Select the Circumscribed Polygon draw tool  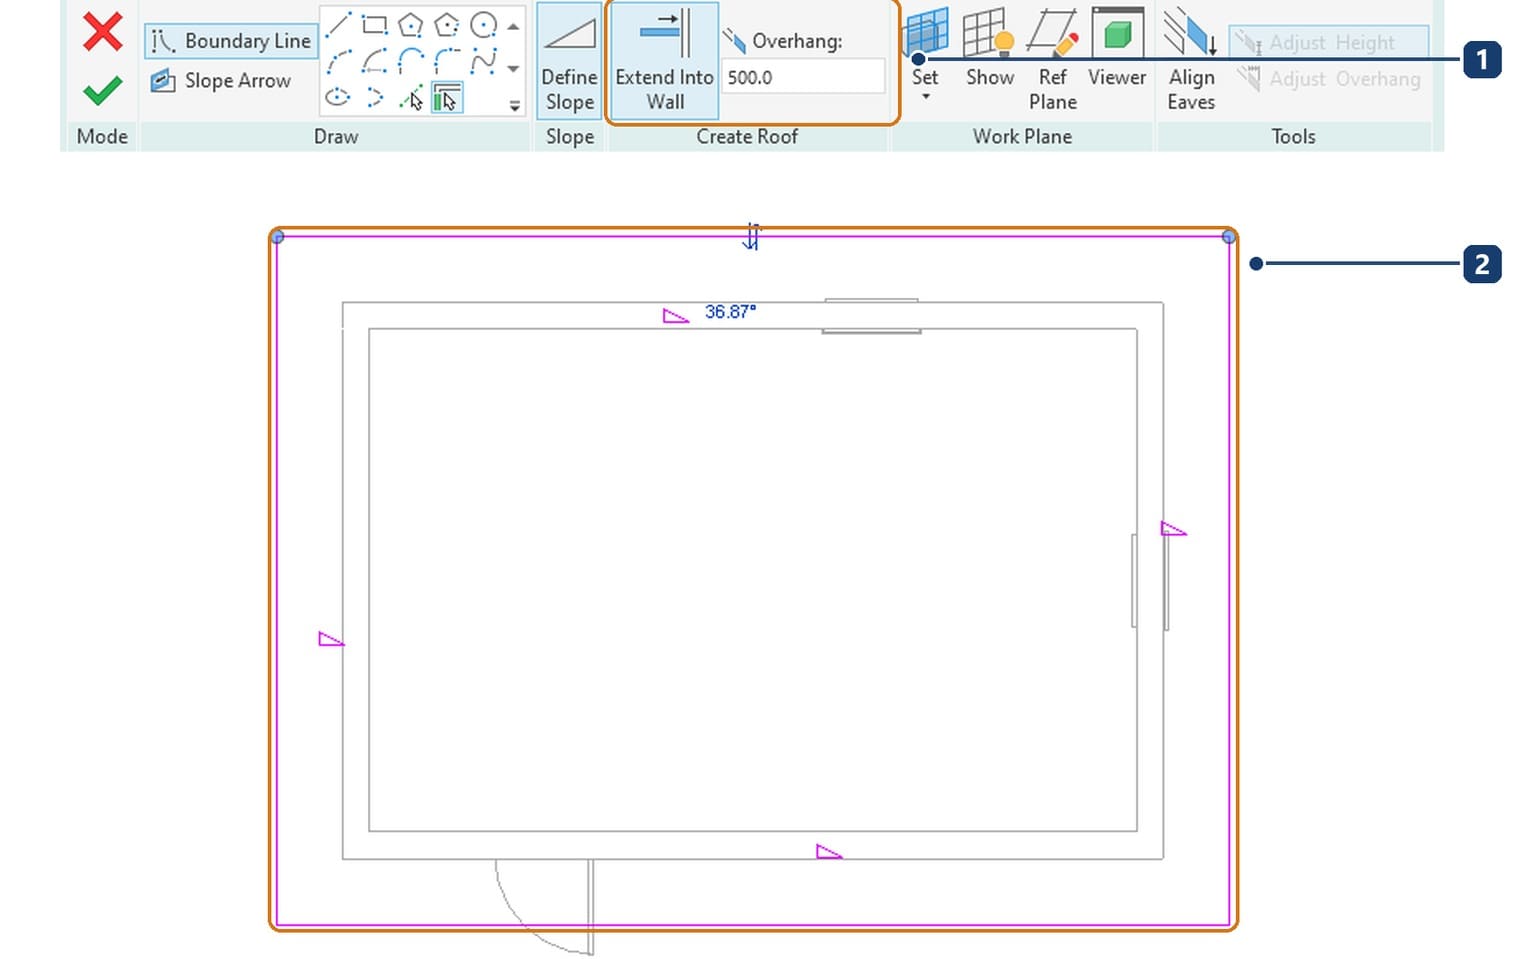446,25
